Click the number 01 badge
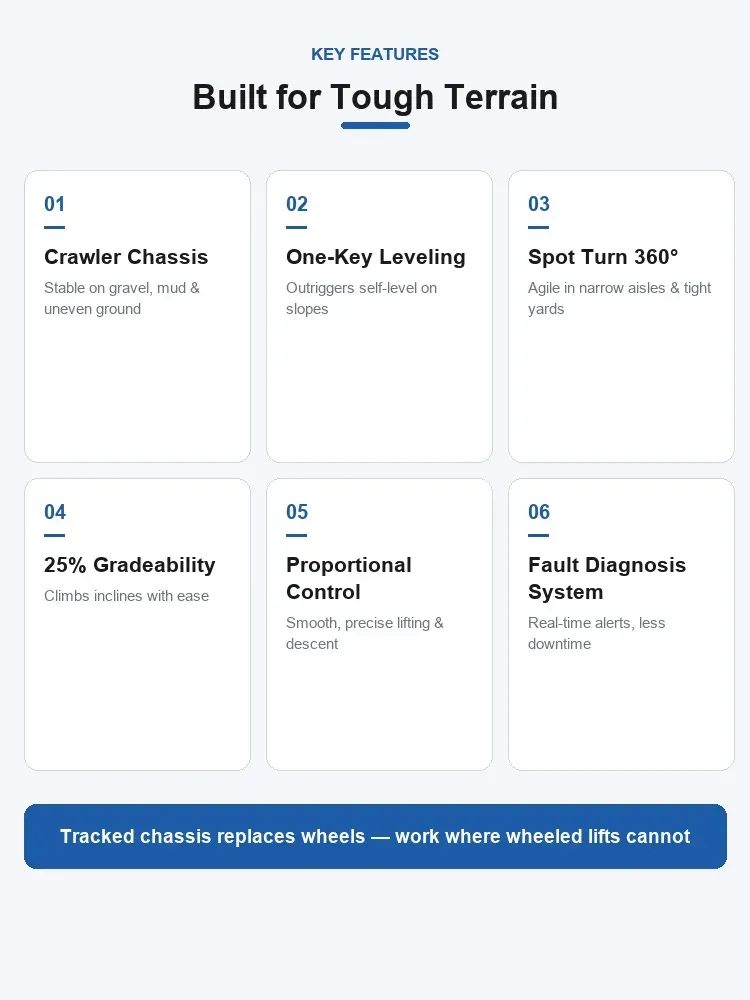The image size is (750, 1000). point(54,204)
